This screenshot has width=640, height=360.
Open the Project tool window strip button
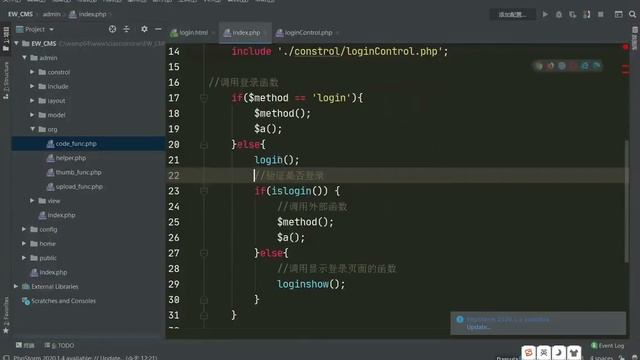[x=6, y=39]
